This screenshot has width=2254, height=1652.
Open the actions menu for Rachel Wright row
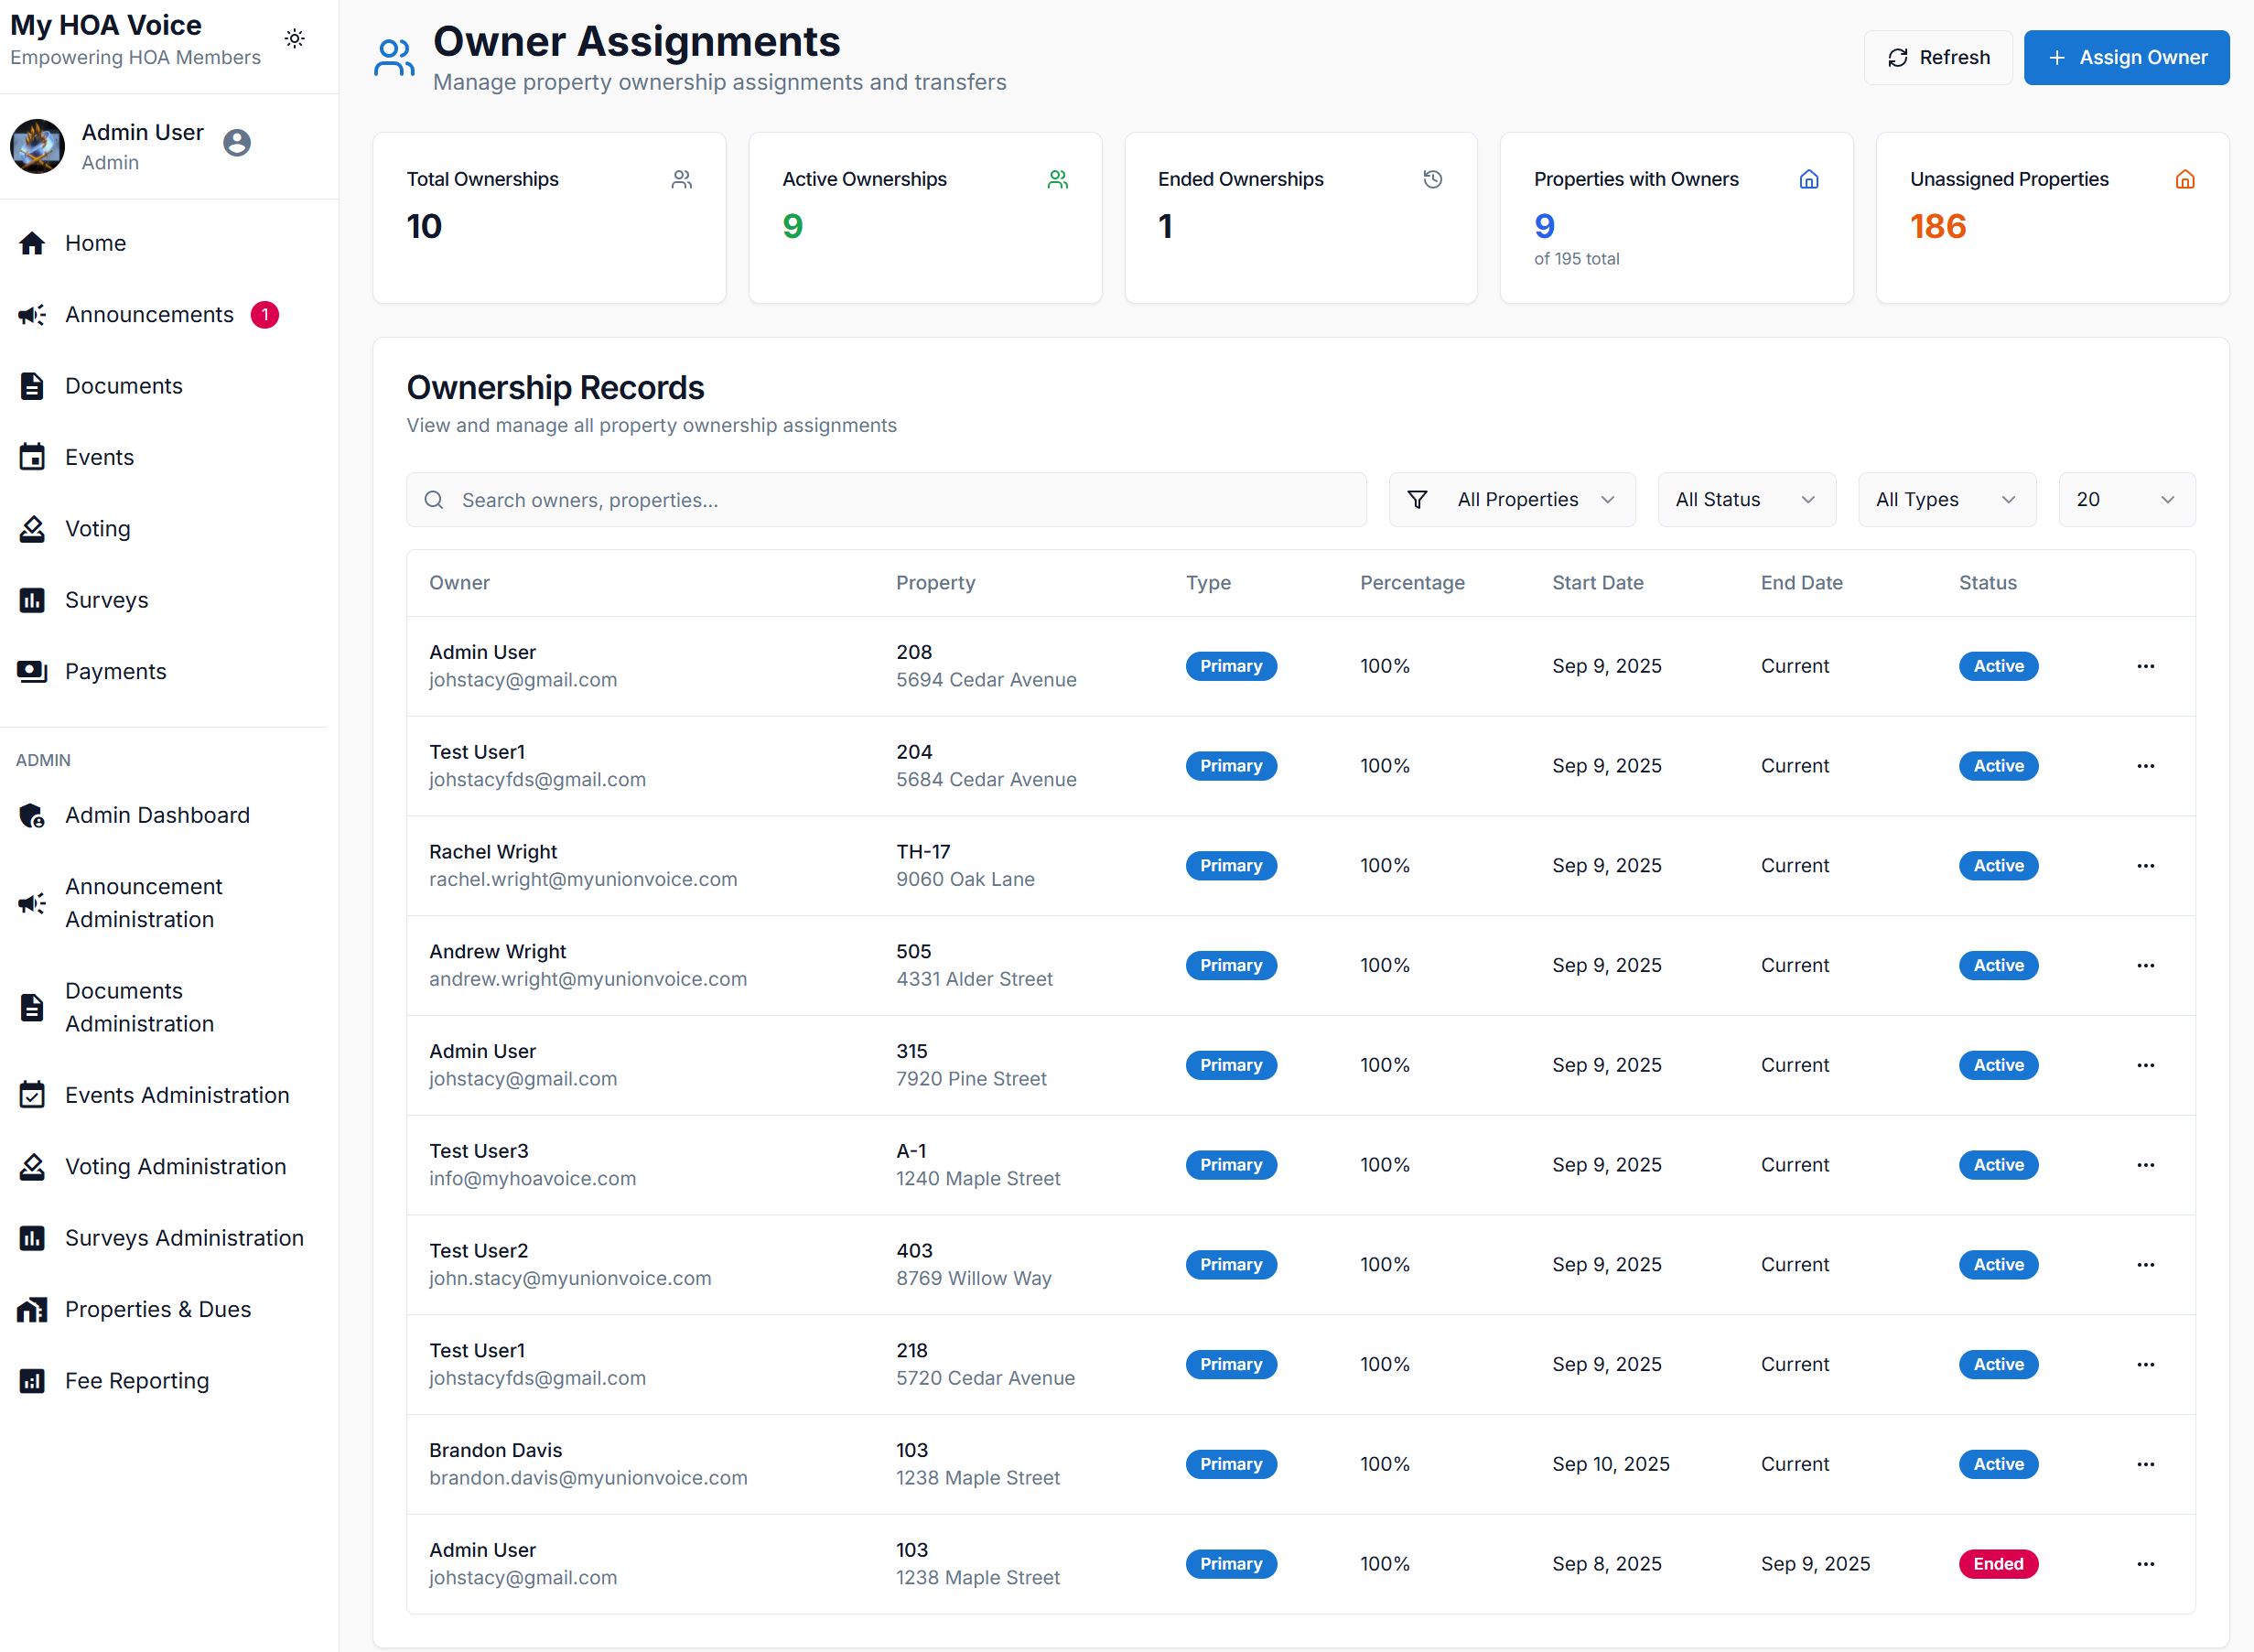coord(2145,866)
